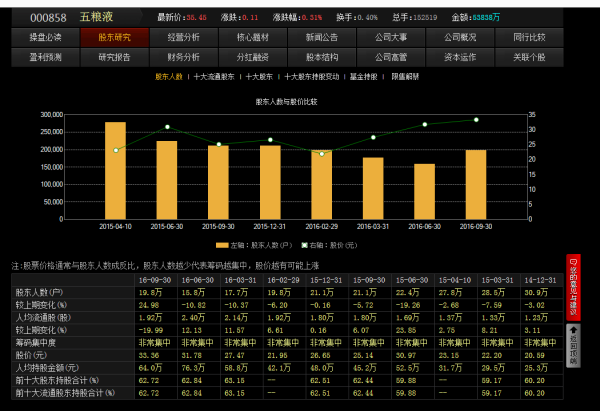Select the highlighted 股东研究 tab
This screenshot has width=600, height=411.
(x=114, y=37)
